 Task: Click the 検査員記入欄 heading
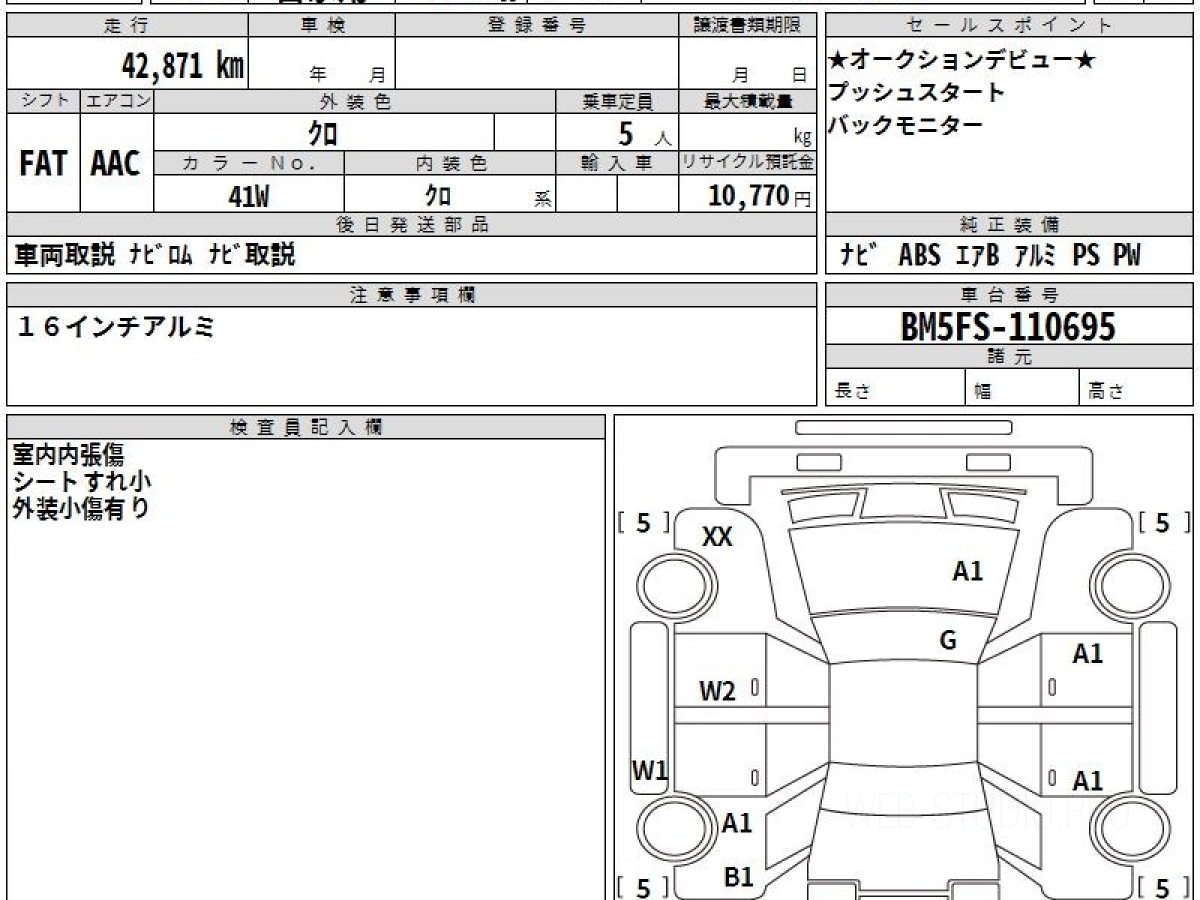pos(306,426)
